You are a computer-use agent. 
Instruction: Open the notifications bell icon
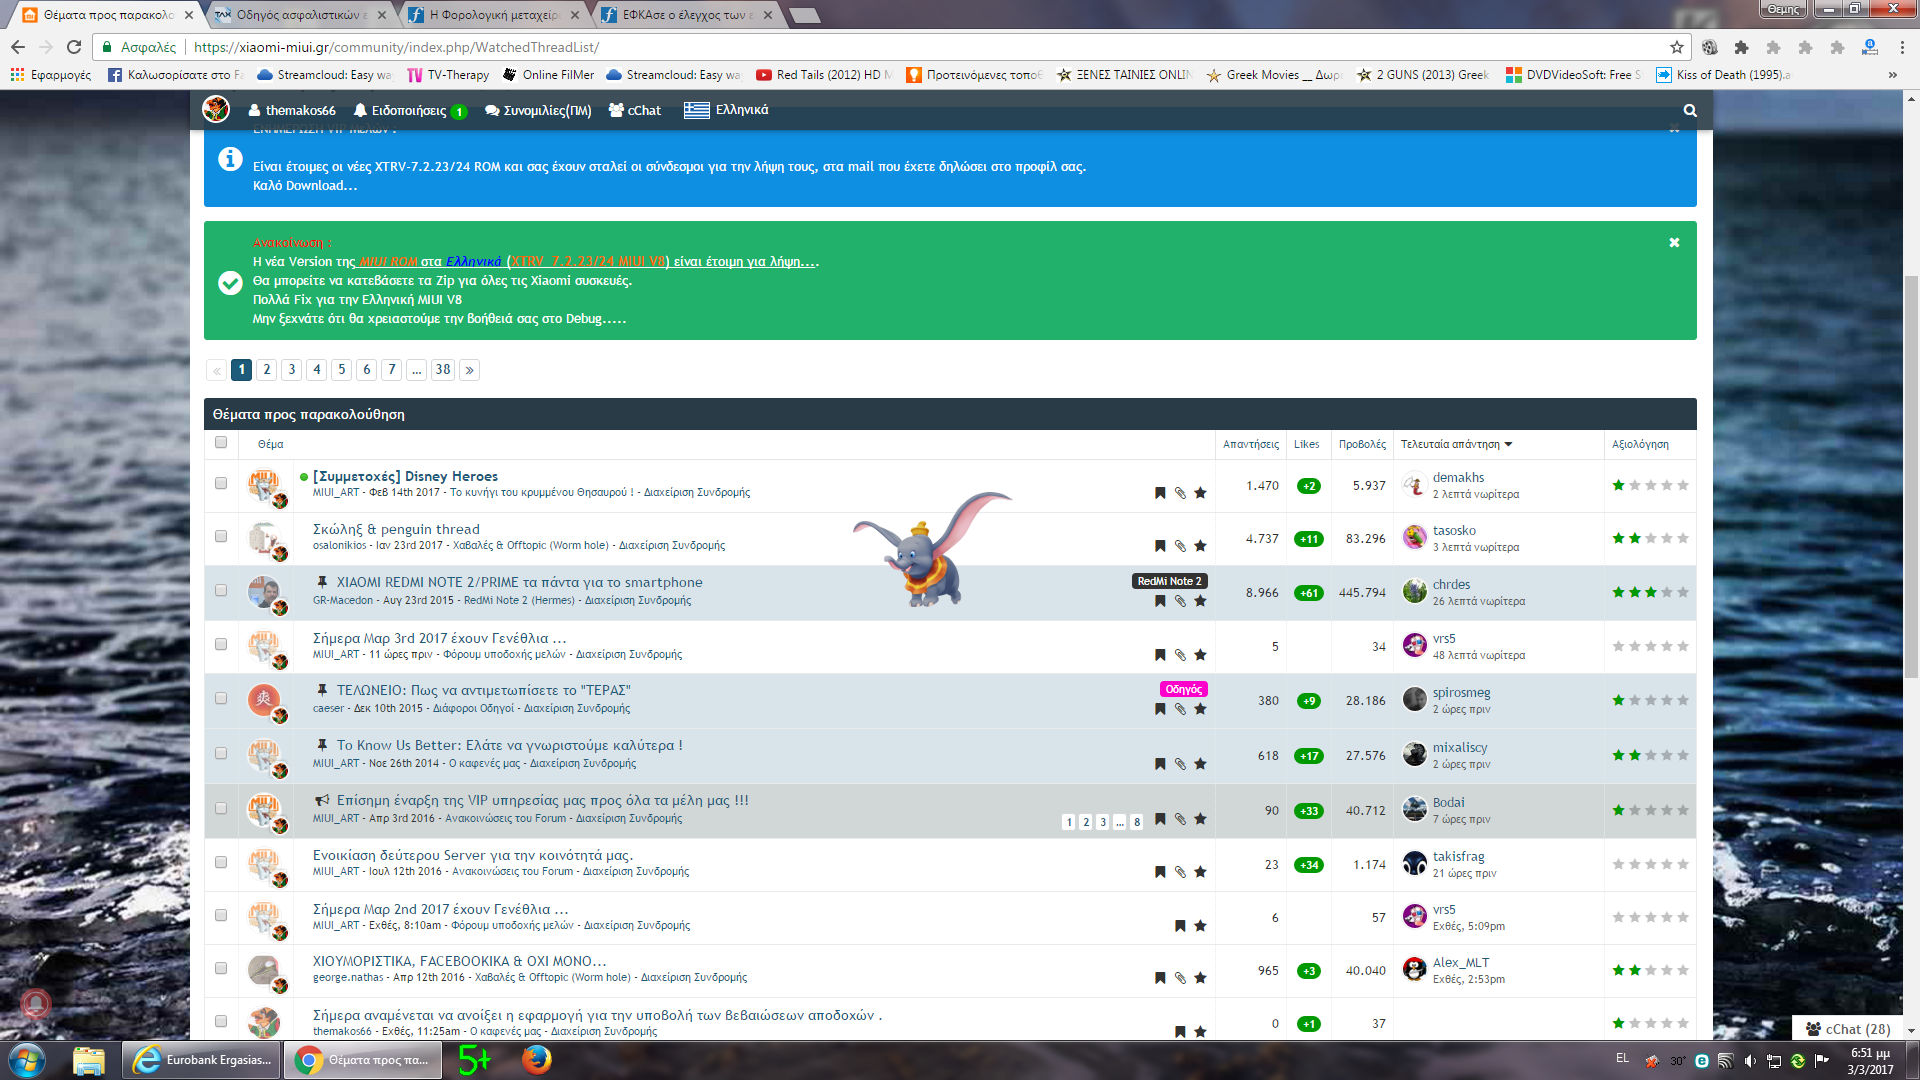(361, 110)
